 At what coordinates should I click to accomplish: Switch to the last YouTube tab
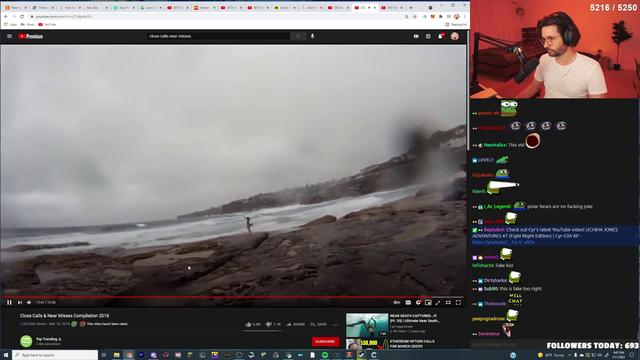tap(391, 7)
